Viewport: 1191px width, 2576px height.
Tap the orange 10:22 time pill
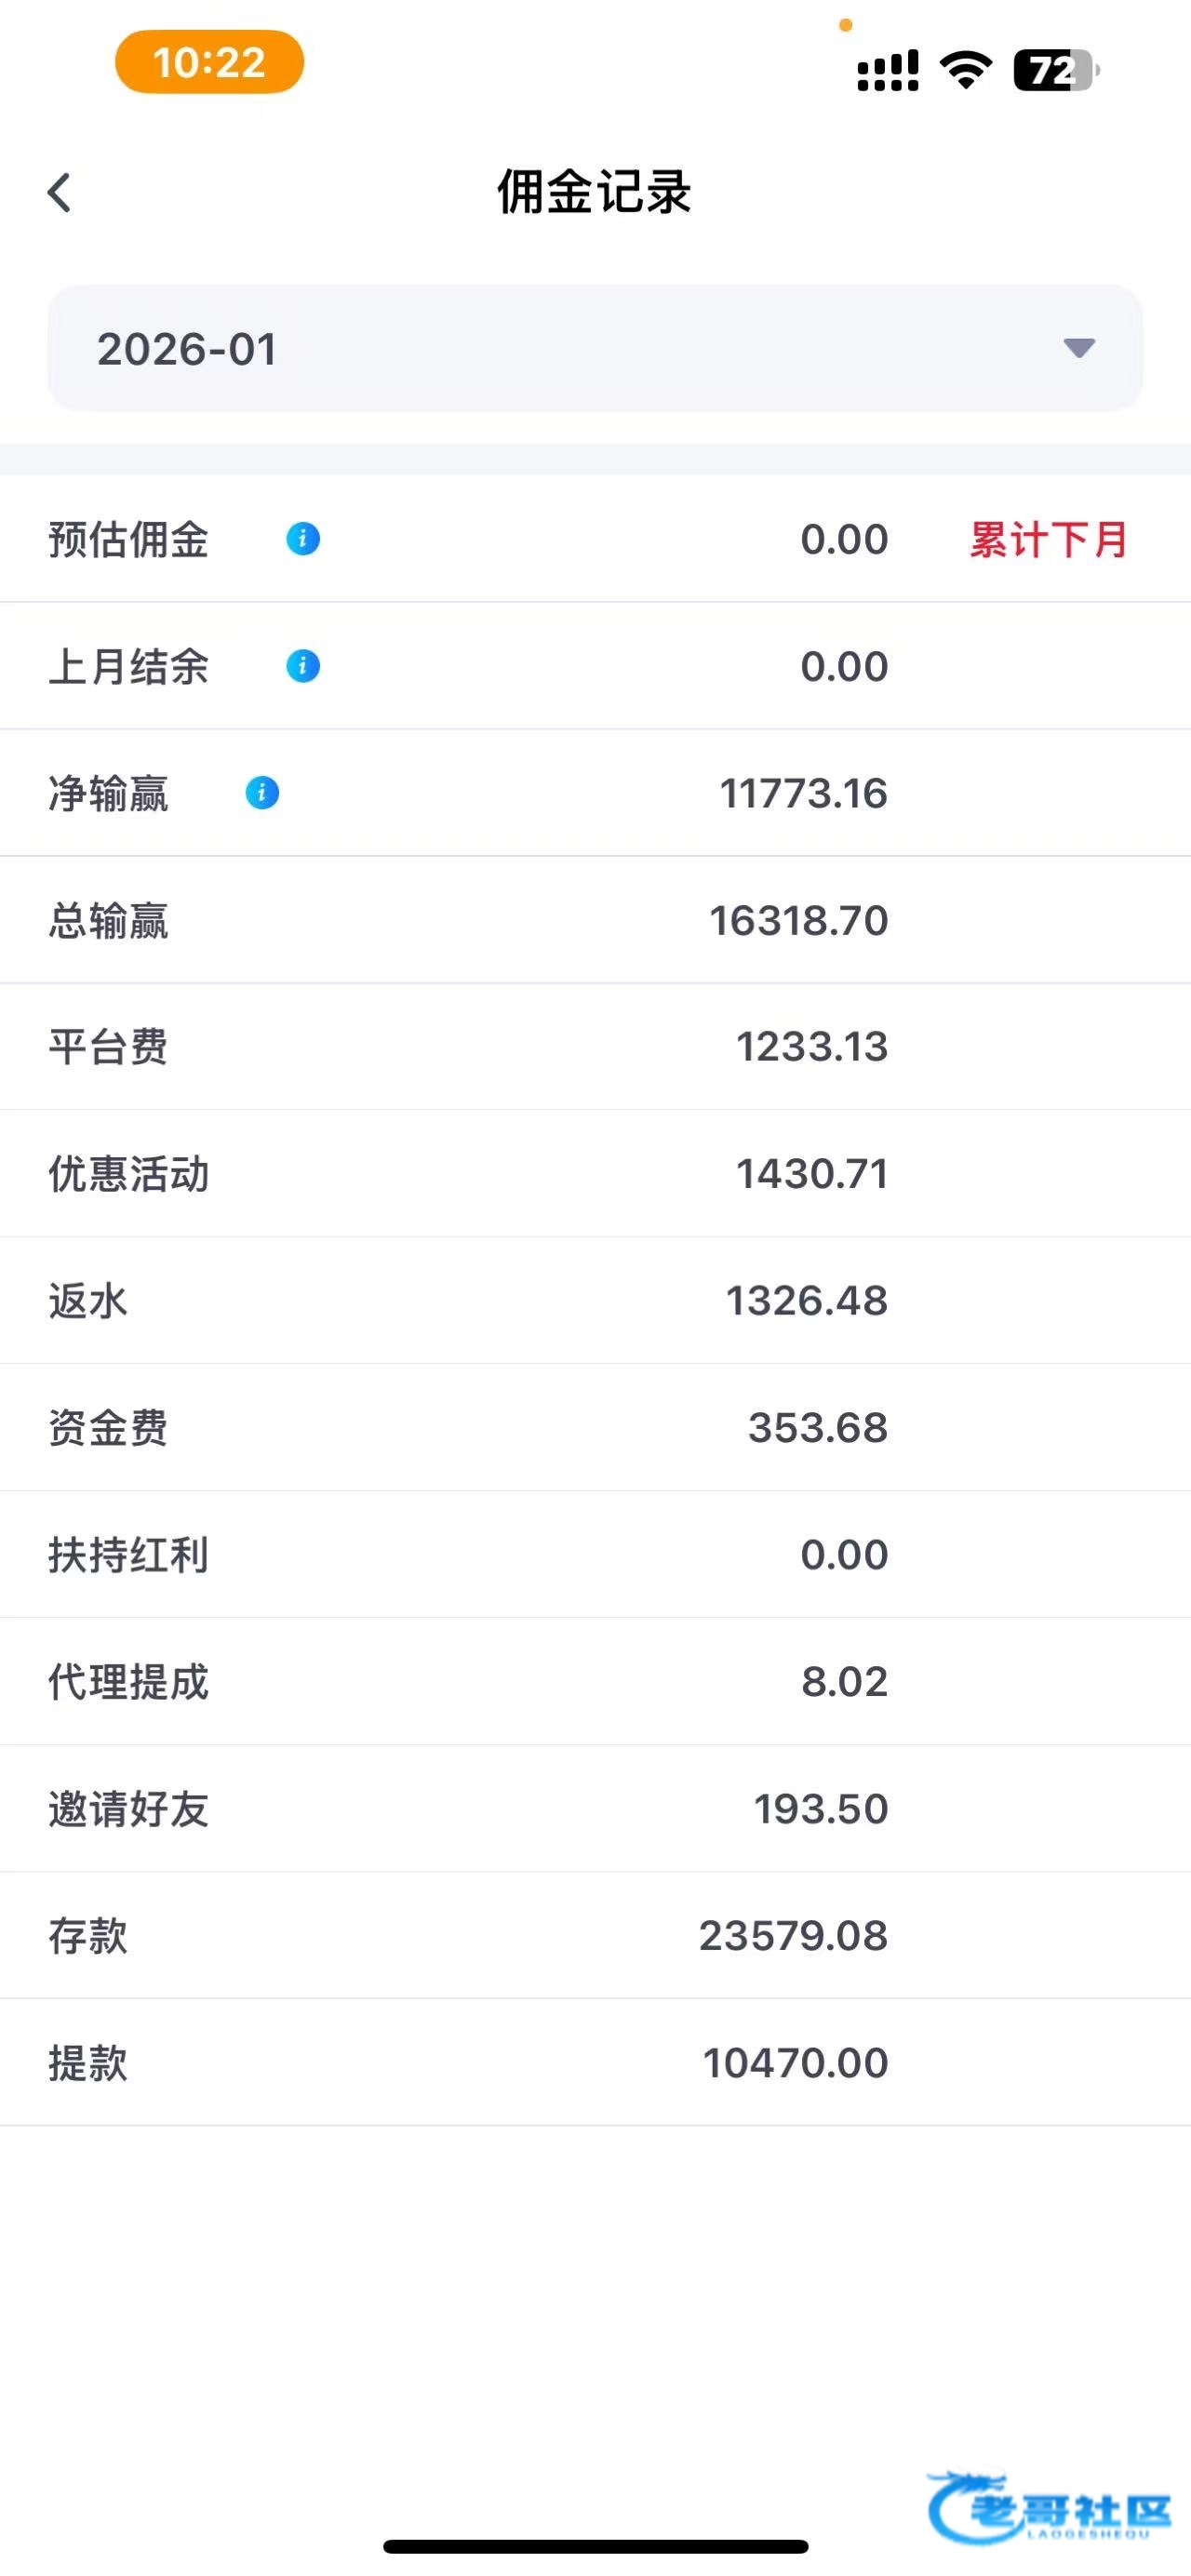(209, 62)
